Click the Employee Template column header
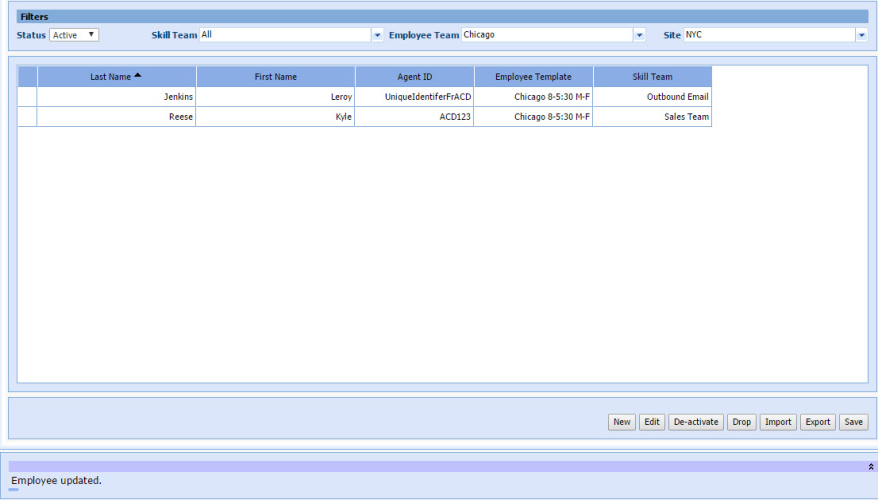This screenshot has height=500, width=878. point(533,77)
